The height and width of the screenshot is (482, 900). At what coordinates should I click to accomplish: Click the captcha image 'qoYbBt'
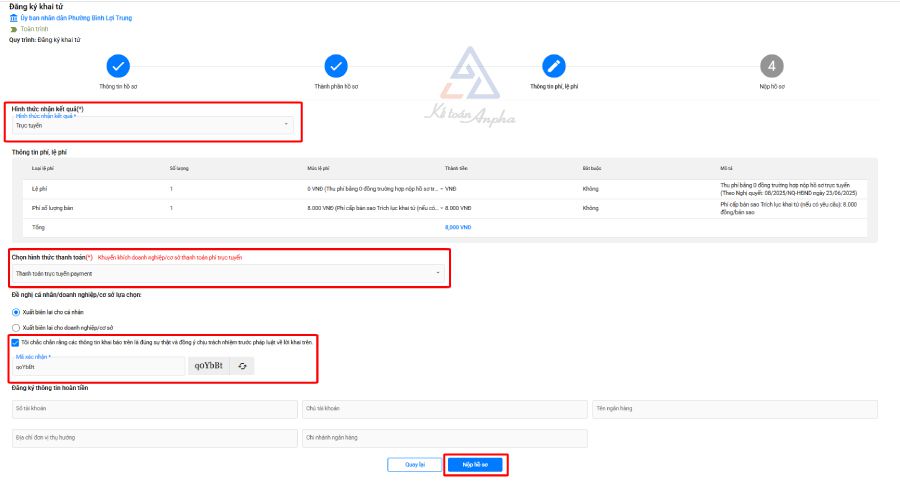pos(209,366)
